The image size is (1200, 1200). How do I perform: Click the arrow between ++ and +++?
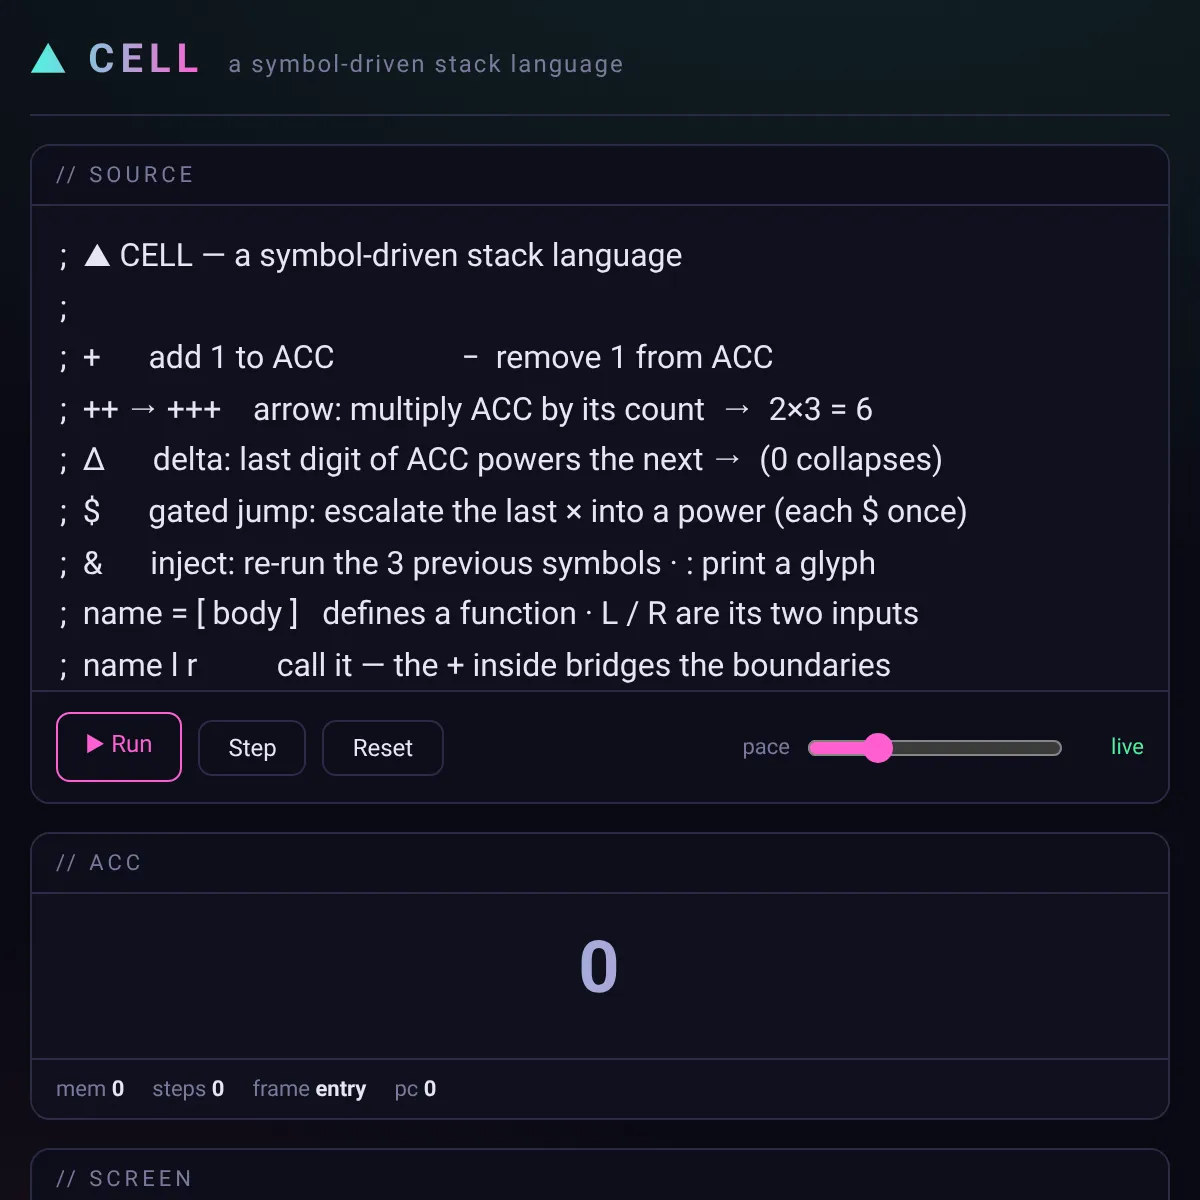pos(143,409)
